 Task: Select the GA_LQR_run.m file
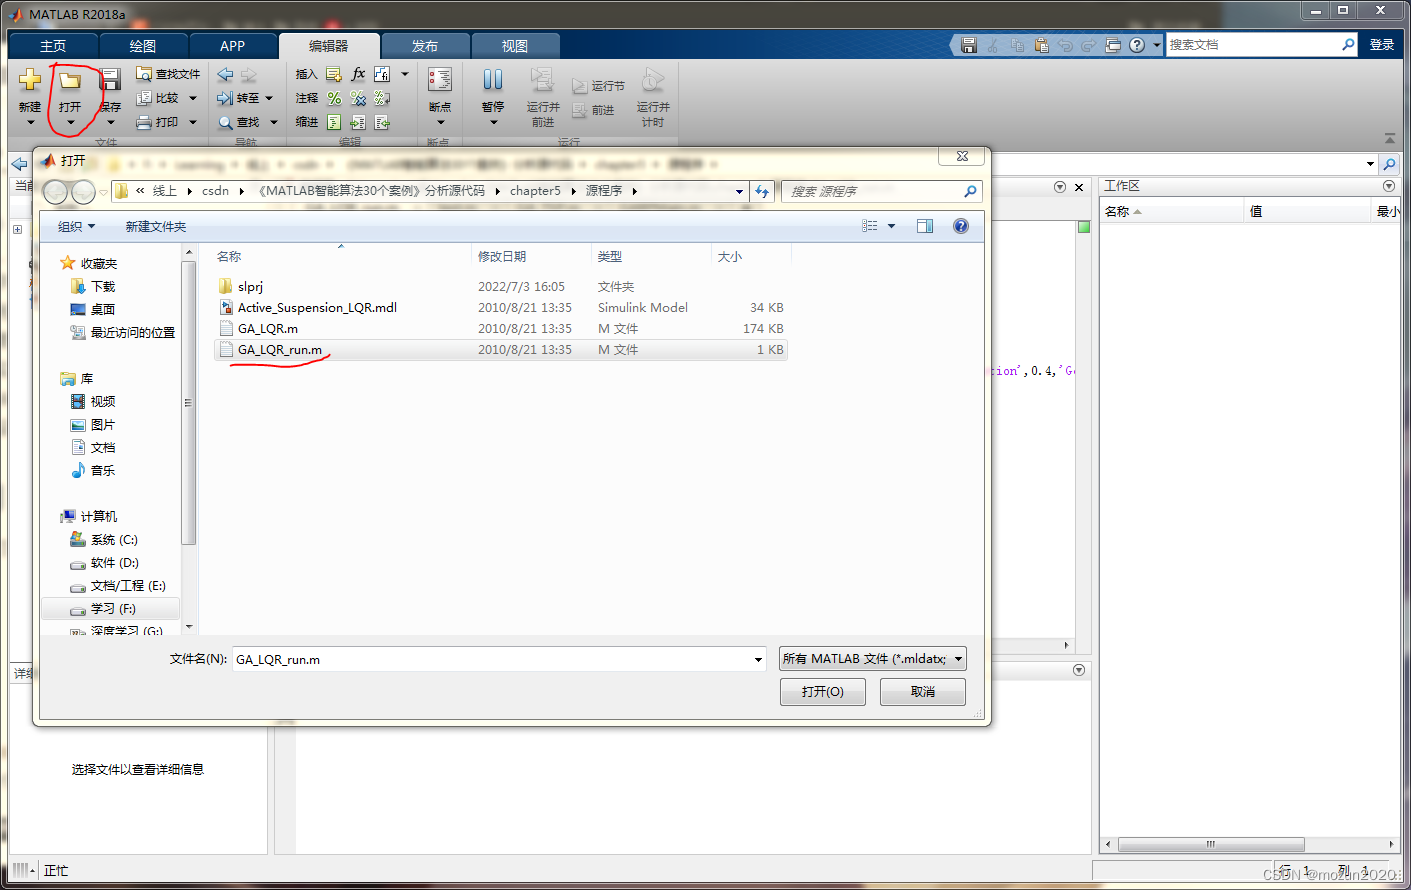[500, 349]
